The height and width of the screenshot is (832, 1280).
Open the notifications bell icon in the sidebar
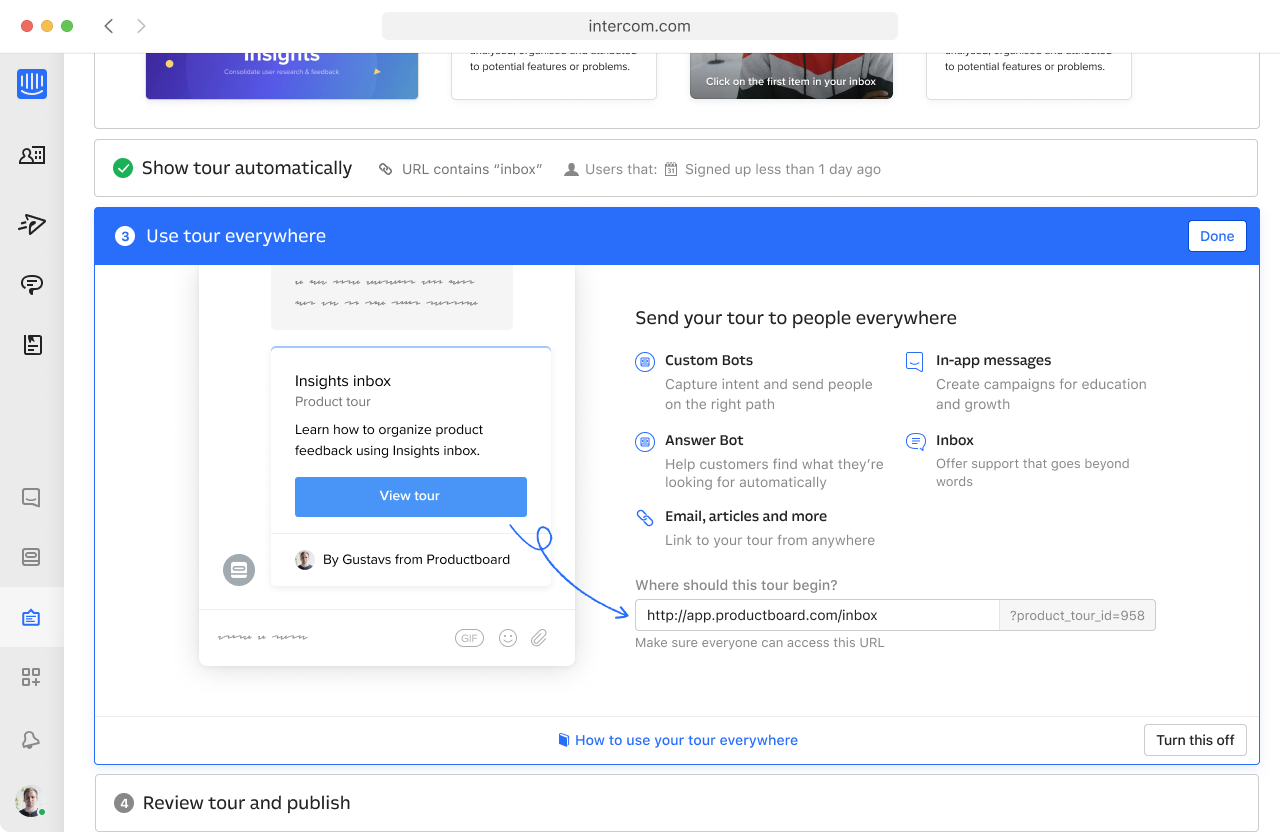tap(31, 740)
